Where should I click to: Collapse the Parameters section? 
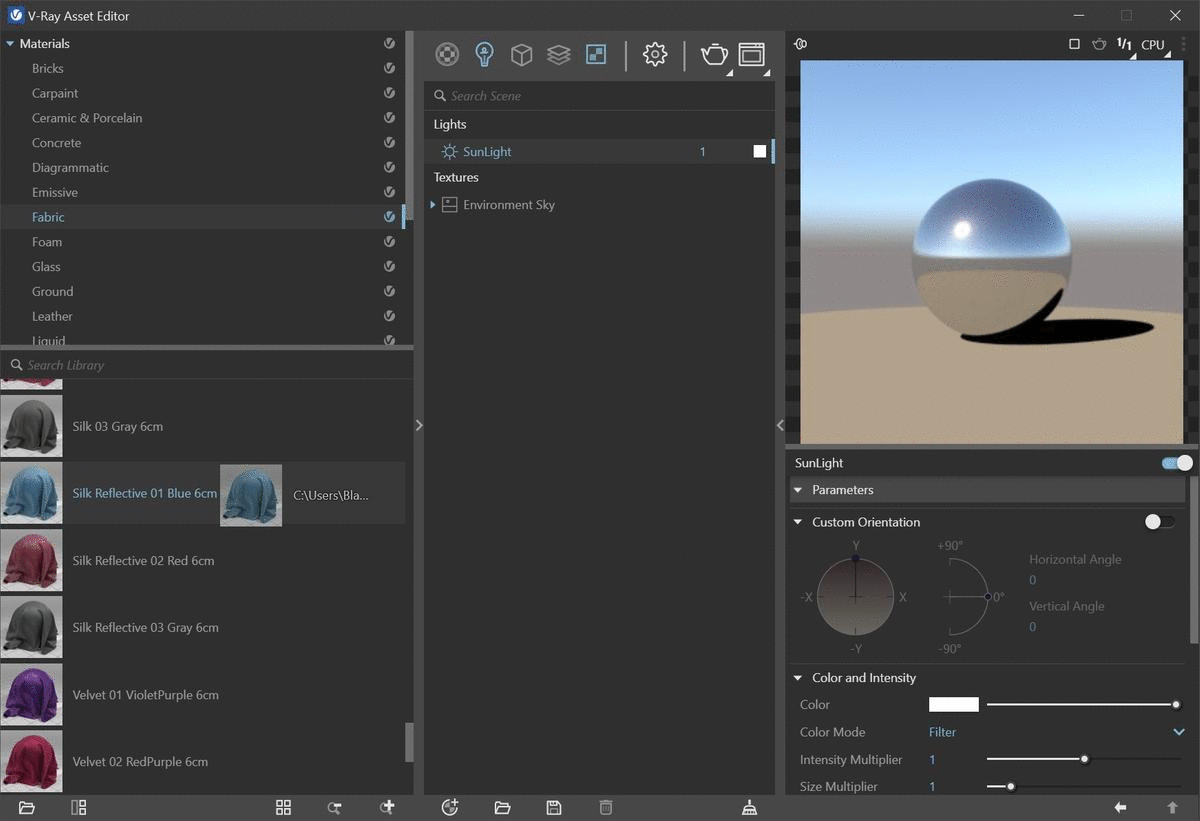(798, 490)
